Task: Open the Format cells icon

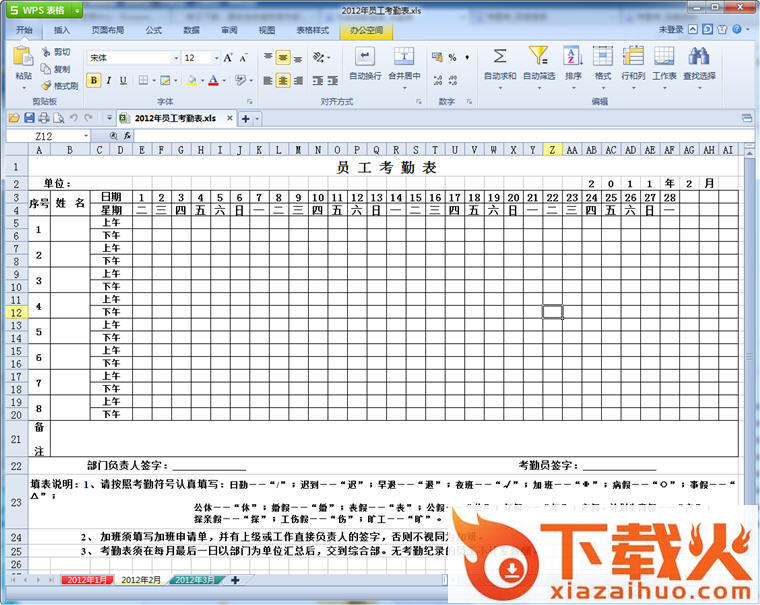Action: (602, 56)
